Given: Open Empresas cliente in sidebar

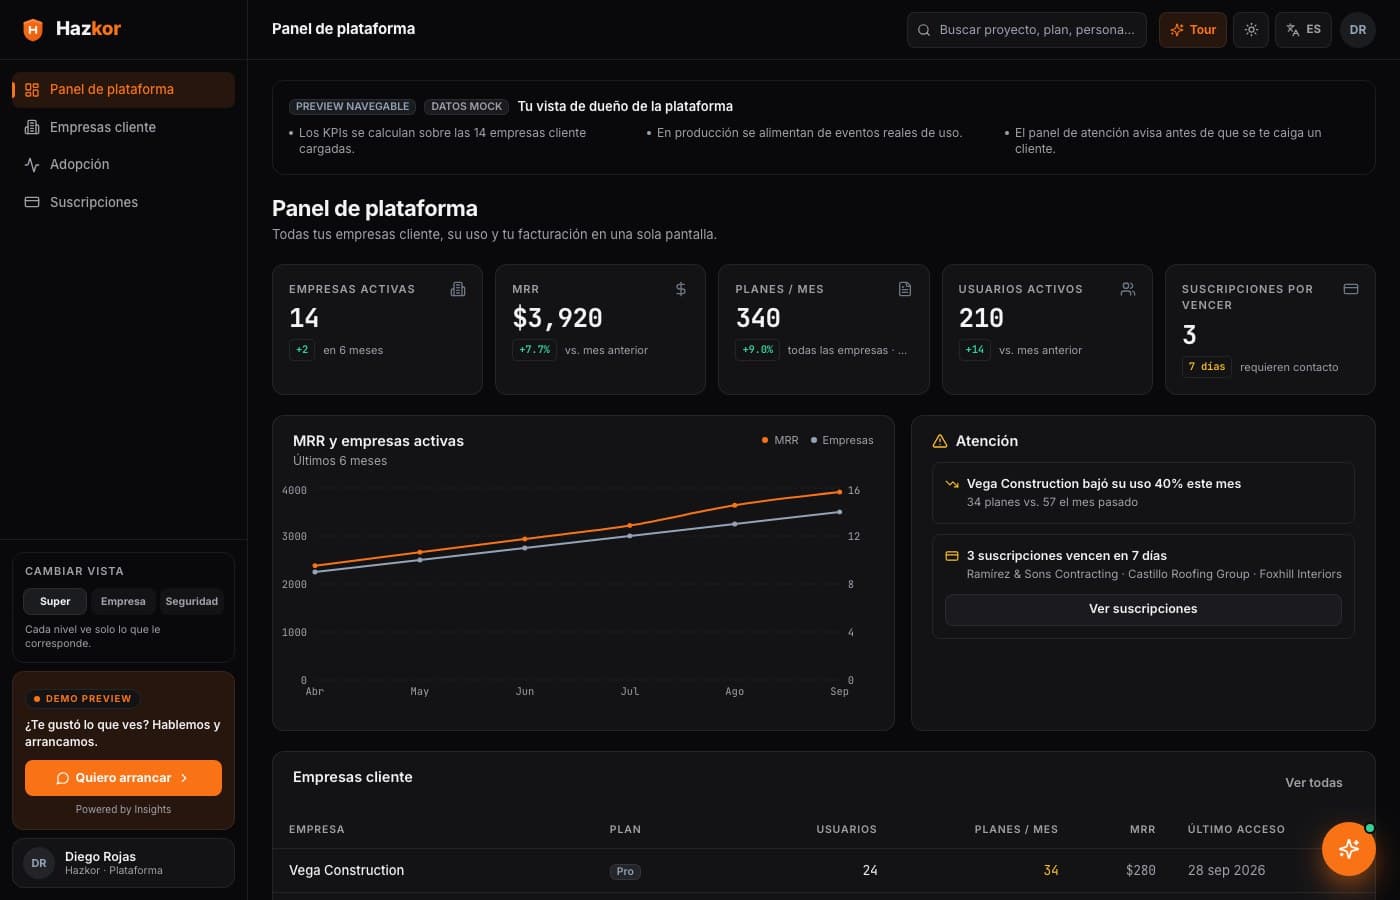Looking at the screenshot, I should (x=123, y=127).
